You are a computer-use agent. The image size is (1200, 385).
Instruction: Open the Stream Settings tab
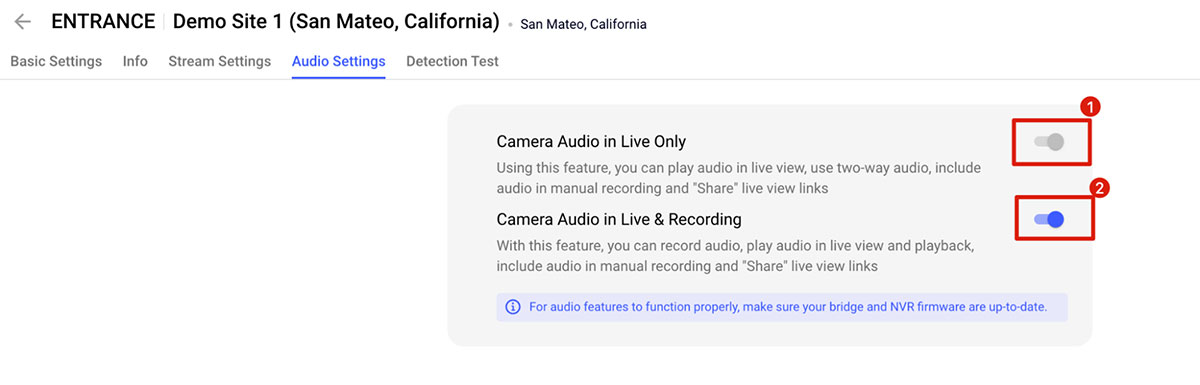point(219,61)
